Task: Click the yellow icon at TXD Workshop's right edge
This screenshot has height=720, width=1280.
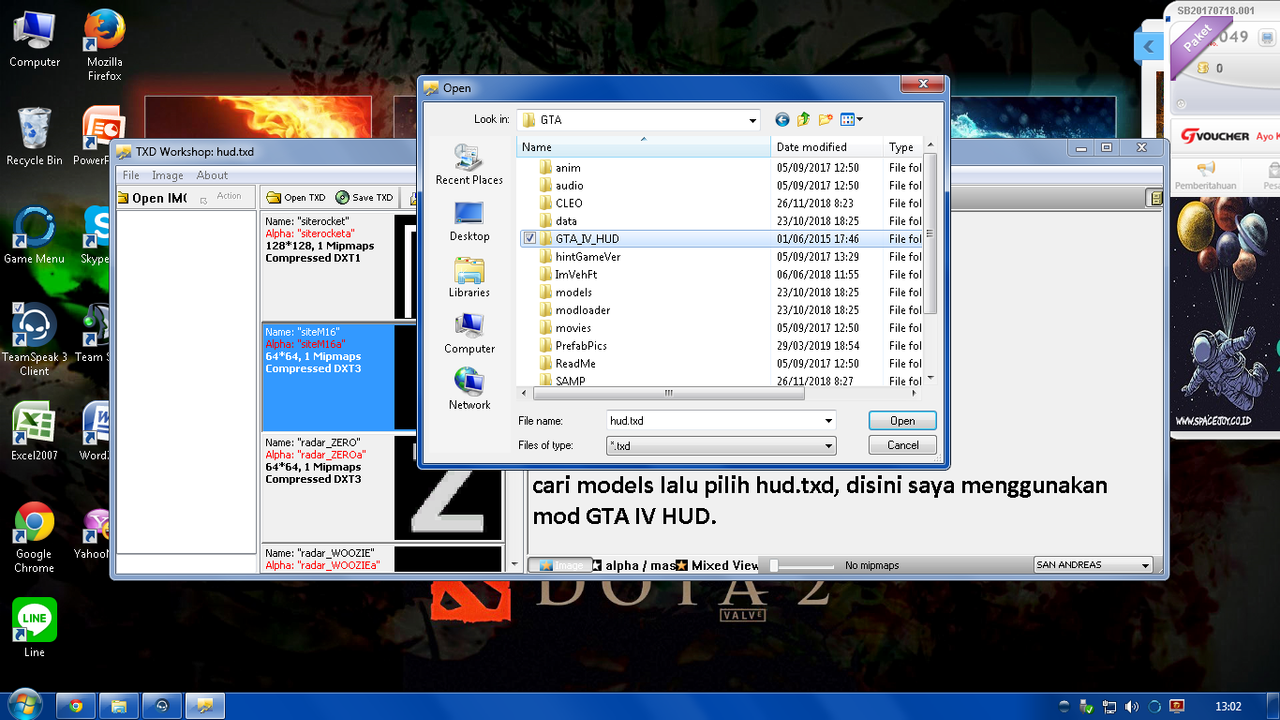Action: 1156,198
